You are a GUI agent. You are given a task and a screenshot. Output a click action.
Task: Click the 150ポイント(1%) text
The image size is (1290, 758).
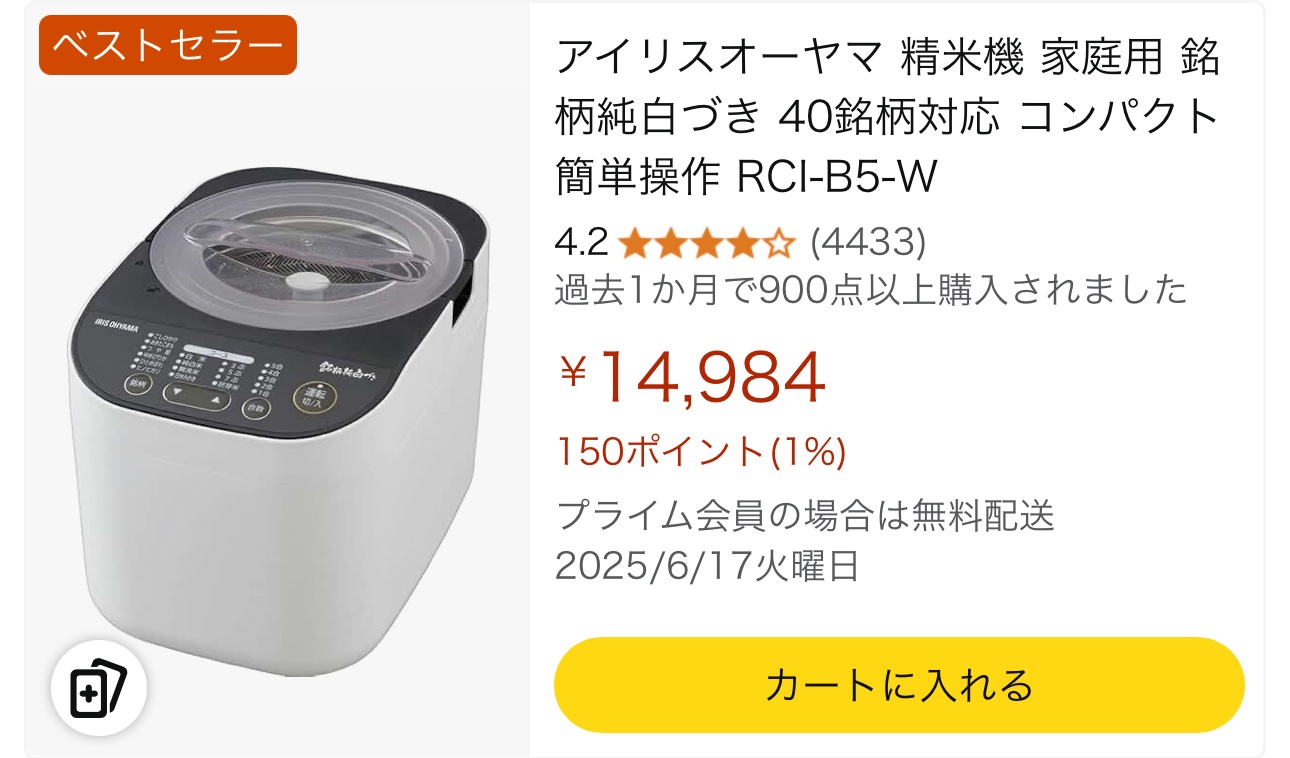(701, 452)
